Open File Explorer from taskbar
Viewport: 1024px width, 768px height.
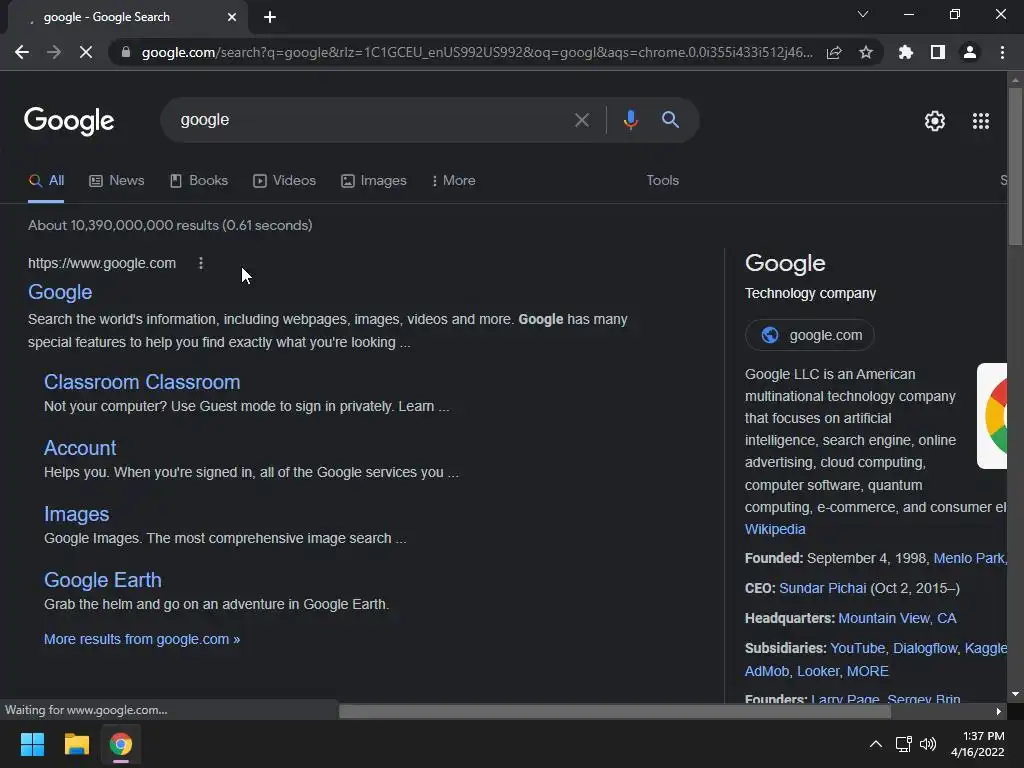coord(76,744)
